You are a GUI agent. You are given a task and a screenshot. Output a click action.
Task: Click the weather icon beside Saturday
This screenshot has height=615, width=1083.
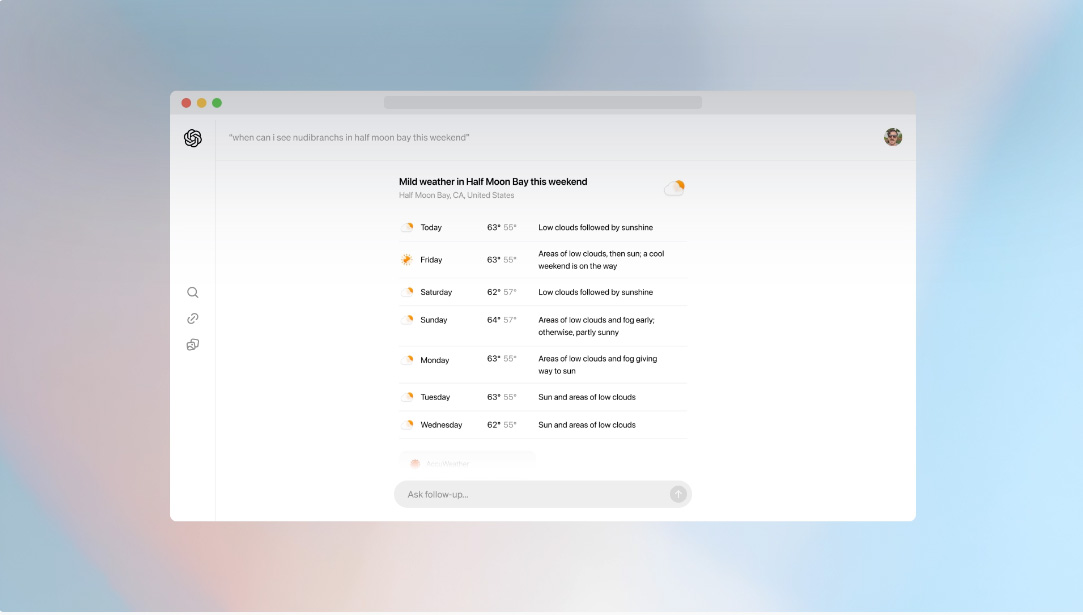pos(407,292)
